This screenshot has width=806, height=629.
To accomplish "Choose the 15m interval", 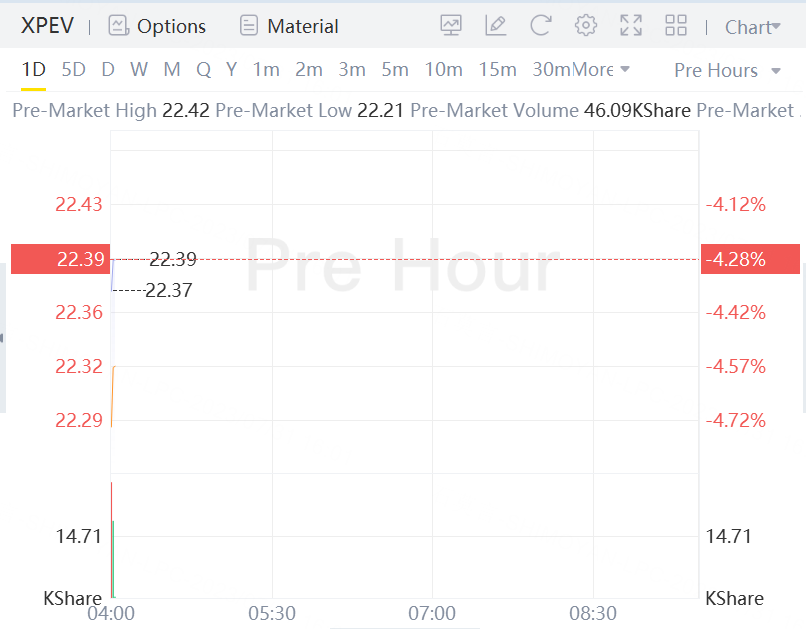I will coord(497,70).
